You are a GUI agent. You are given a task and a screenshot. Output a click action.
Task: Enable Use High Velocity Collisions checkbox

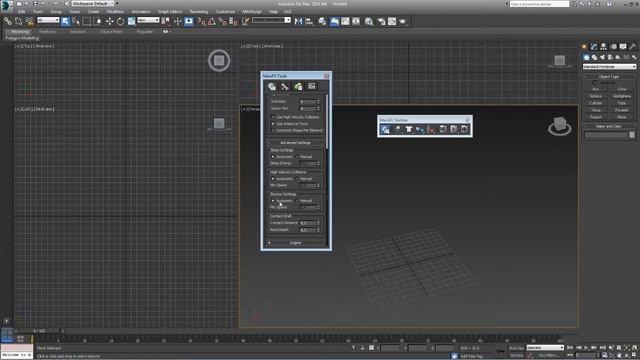[x=273, y=117]
